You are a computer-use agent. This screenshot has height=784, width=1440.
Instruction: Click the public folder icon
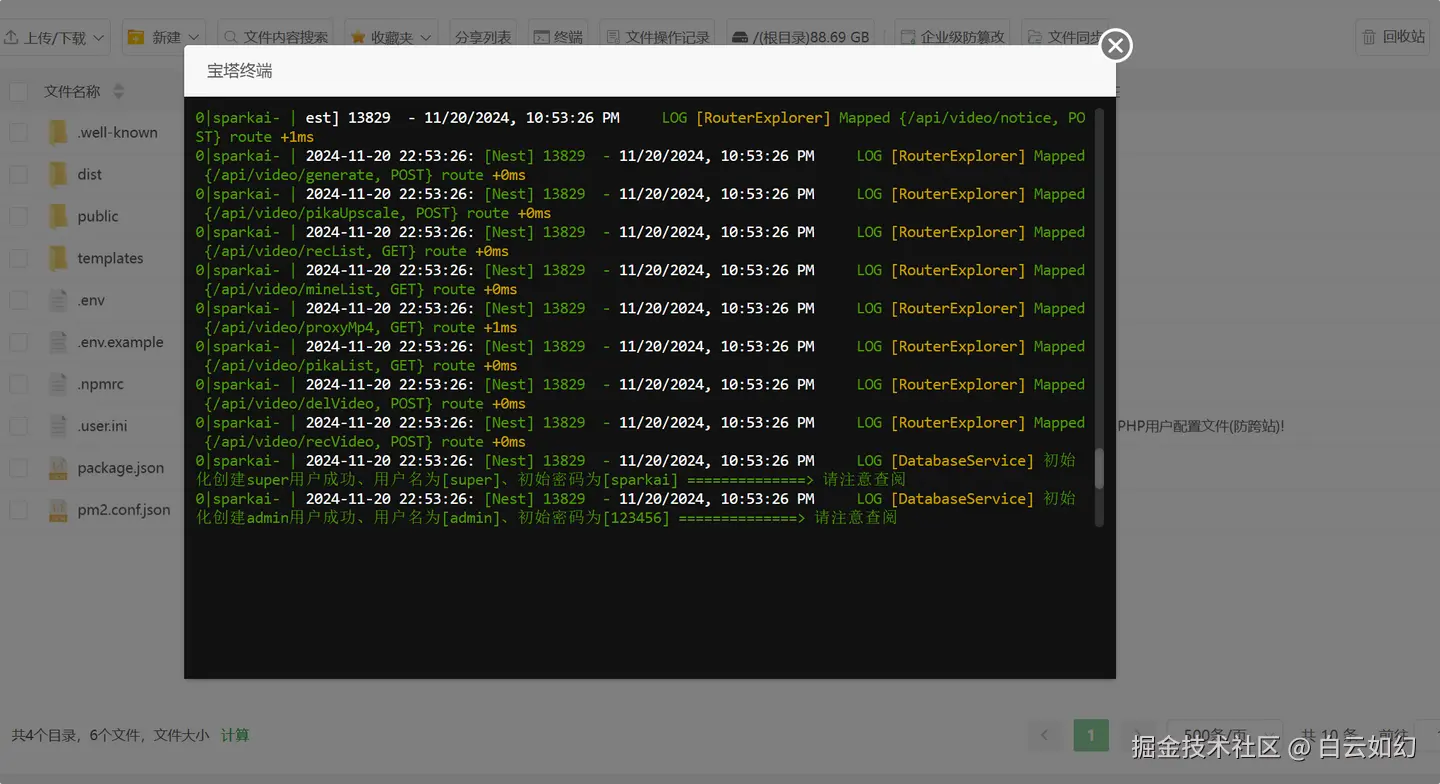click(58, 216)
